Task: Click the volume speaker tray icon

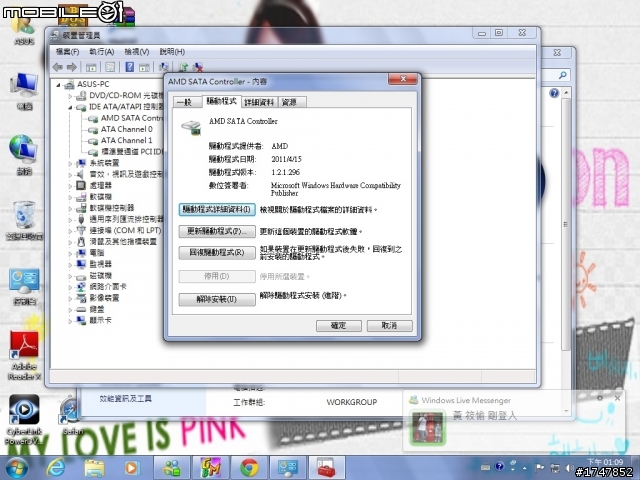Action: (x=569, y=468)
